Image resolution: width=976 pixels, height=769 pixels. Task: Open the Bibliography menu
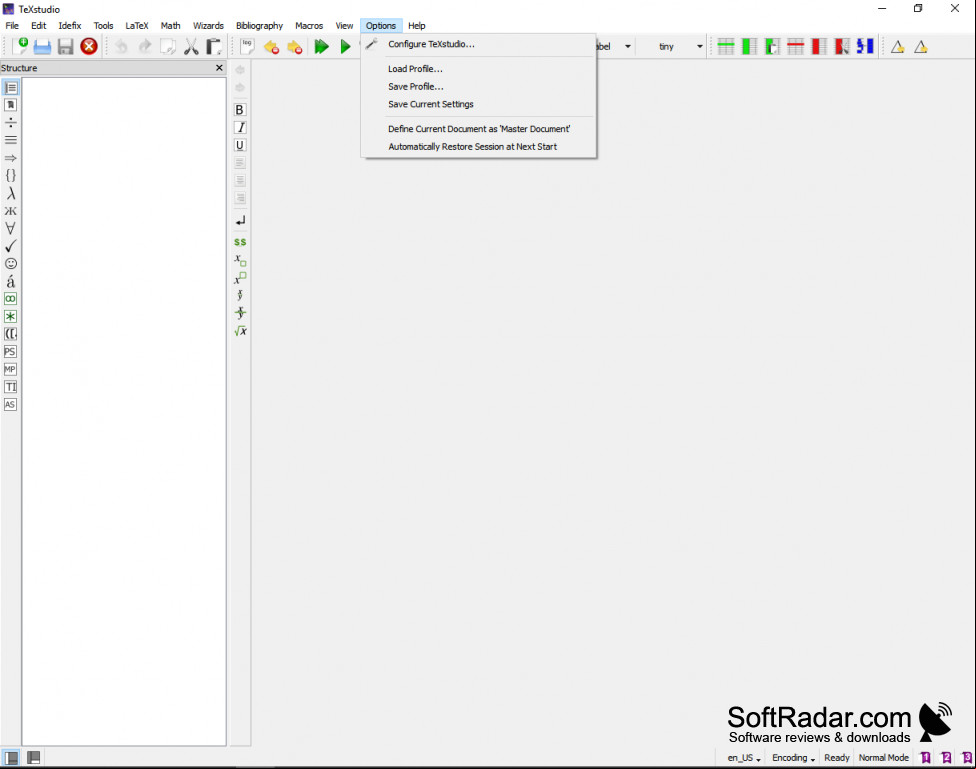(260, 26)
